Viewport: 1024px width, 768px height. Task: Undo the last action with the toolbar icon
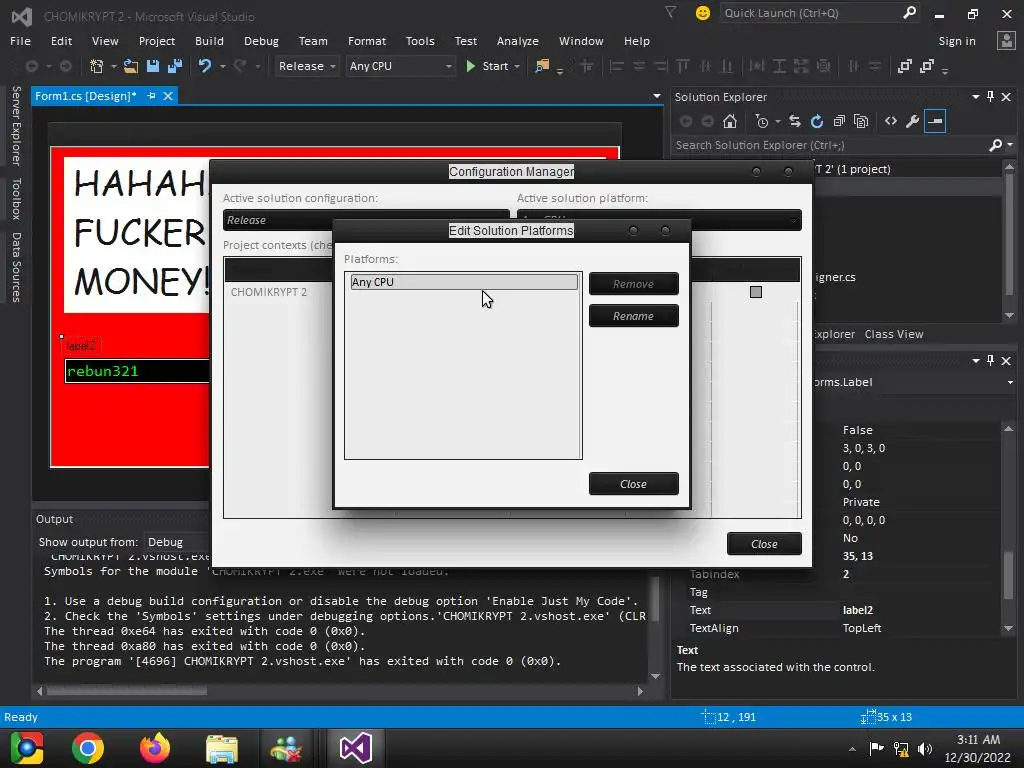(205, 66)
